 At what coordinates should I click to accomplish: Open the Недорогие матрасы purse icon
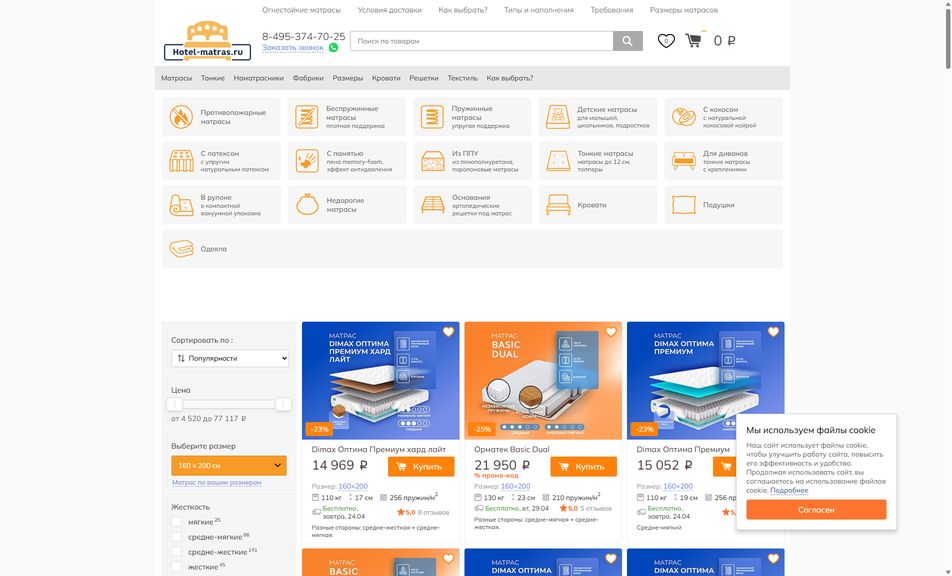click(x=307, y=205)
